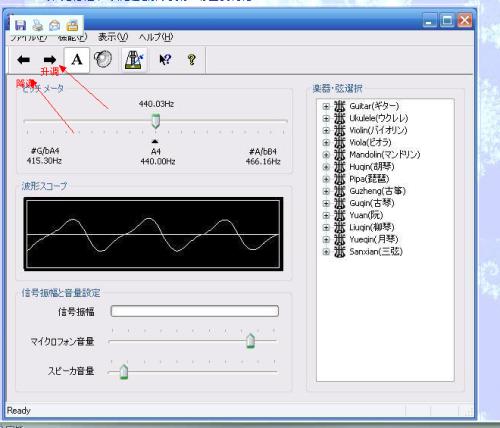Expand the Pipa tree node

pyautogui.click(x=326, y=179)
